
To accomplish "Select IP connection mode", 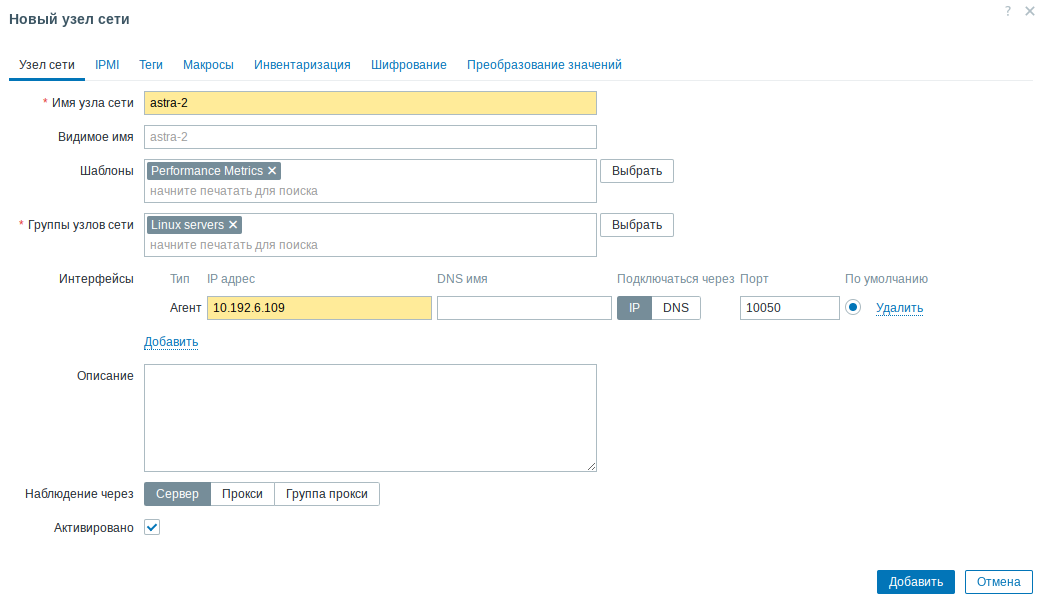I will pos(634,308).
